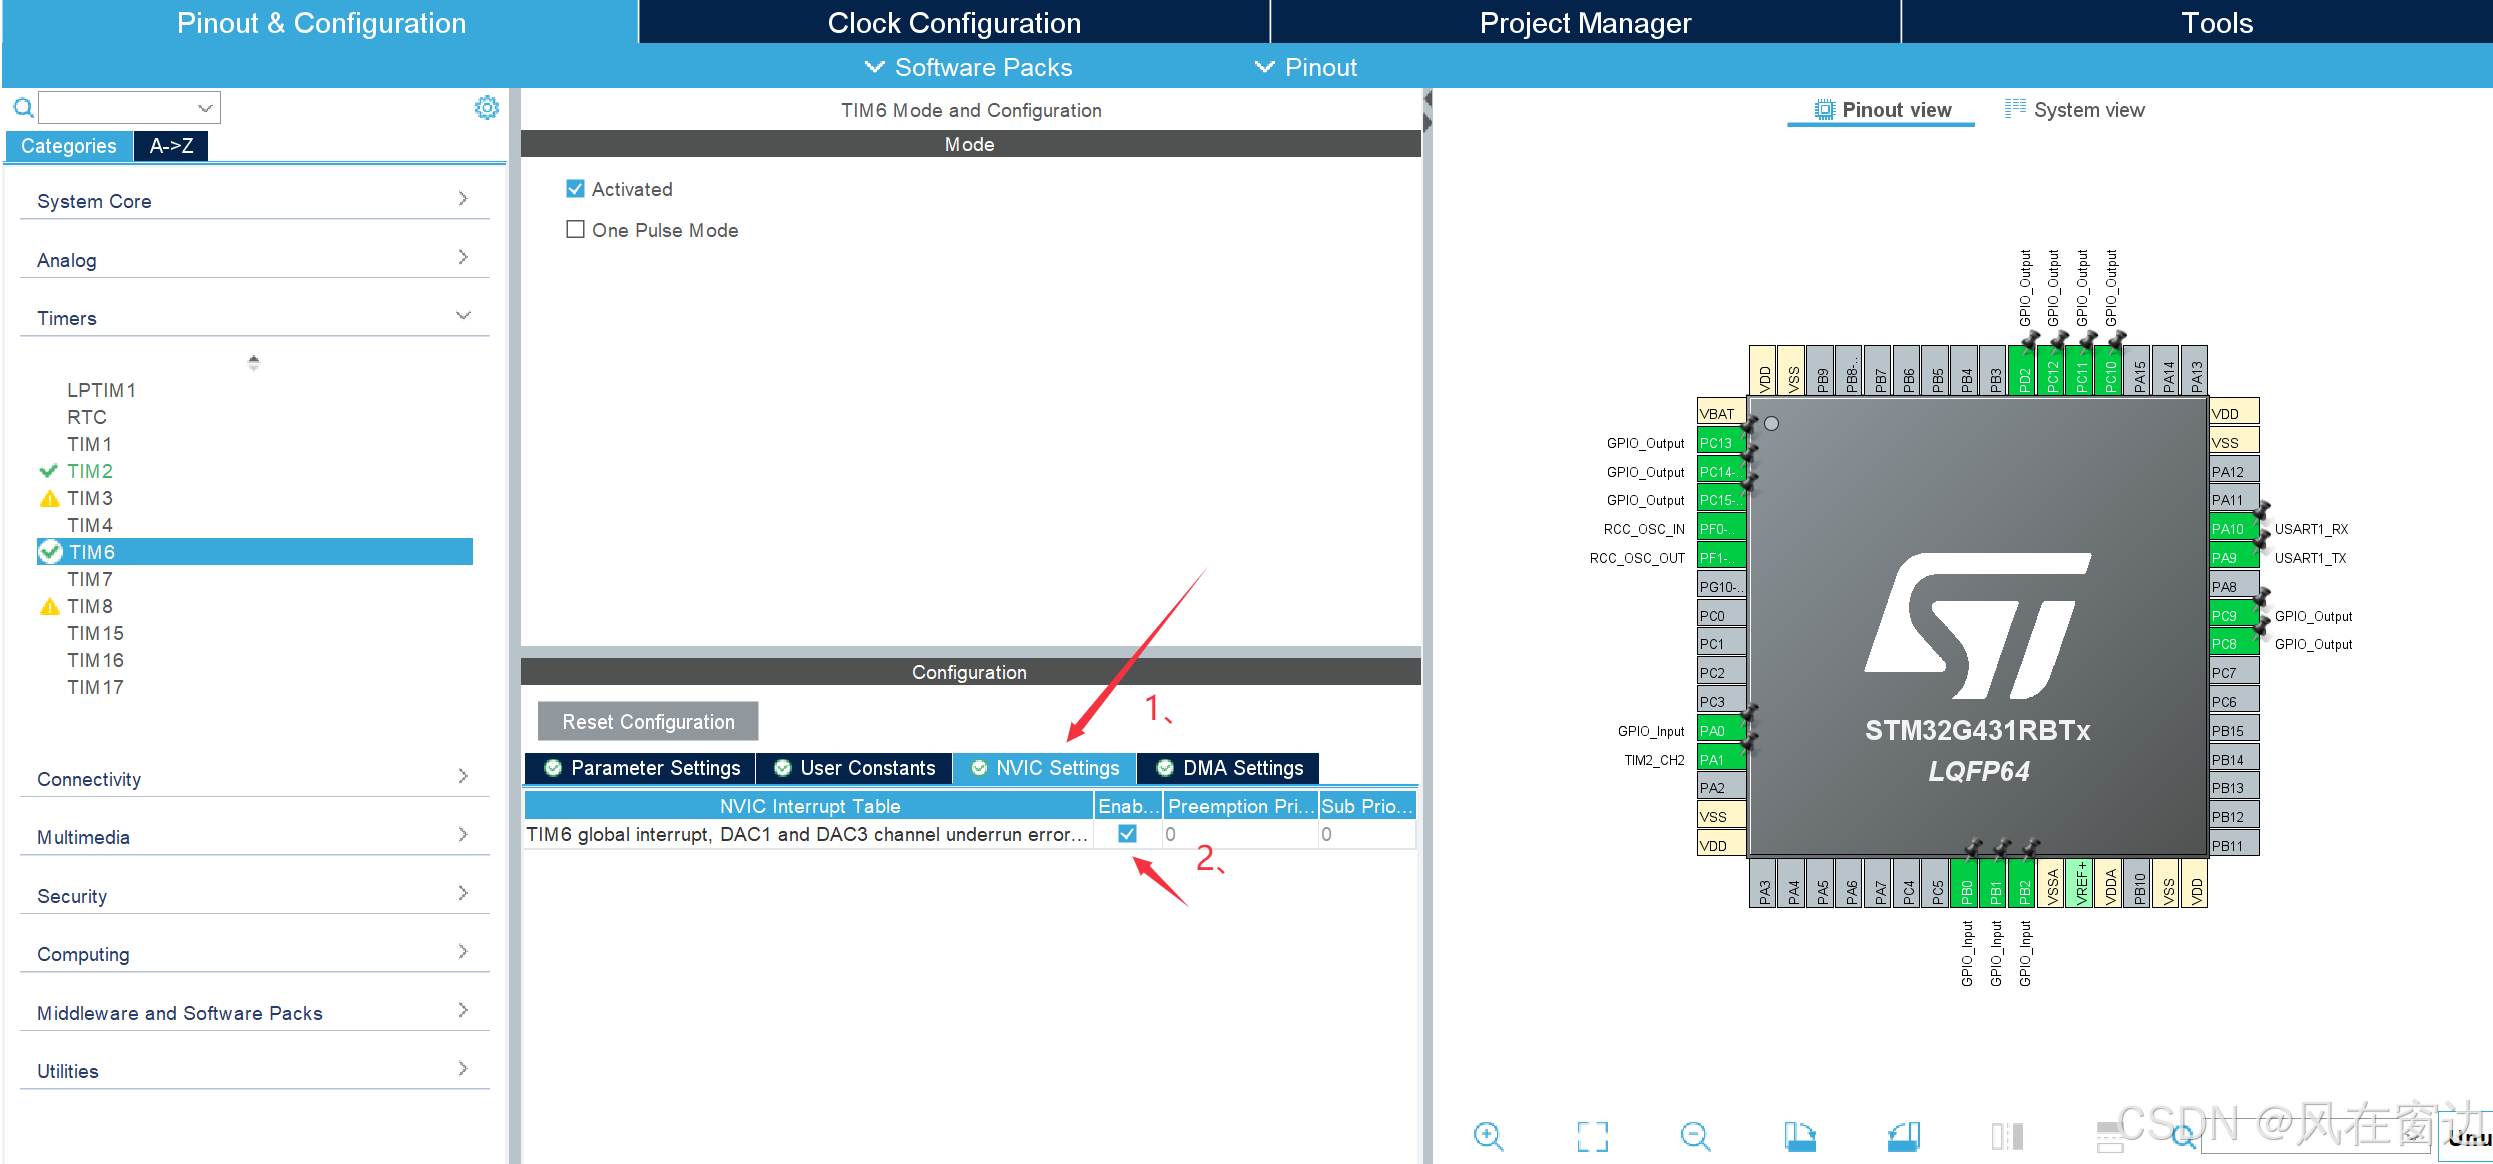The width and height of the screenshot is (2493, 1164).
Task: Uncheck the TIM6 Activated checkbox
Action: click(x=575, y=189)
